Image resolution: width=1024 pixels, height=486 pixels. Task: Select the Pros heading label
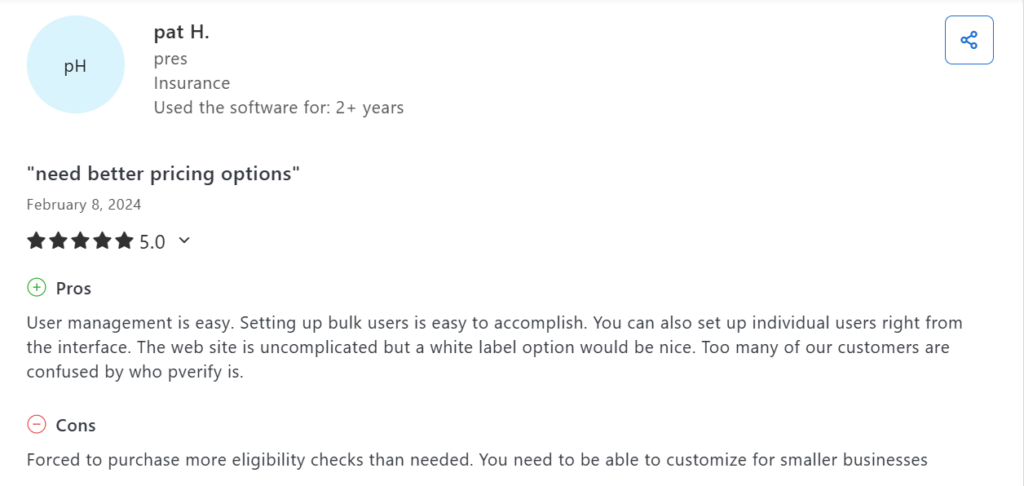point(73,288)
